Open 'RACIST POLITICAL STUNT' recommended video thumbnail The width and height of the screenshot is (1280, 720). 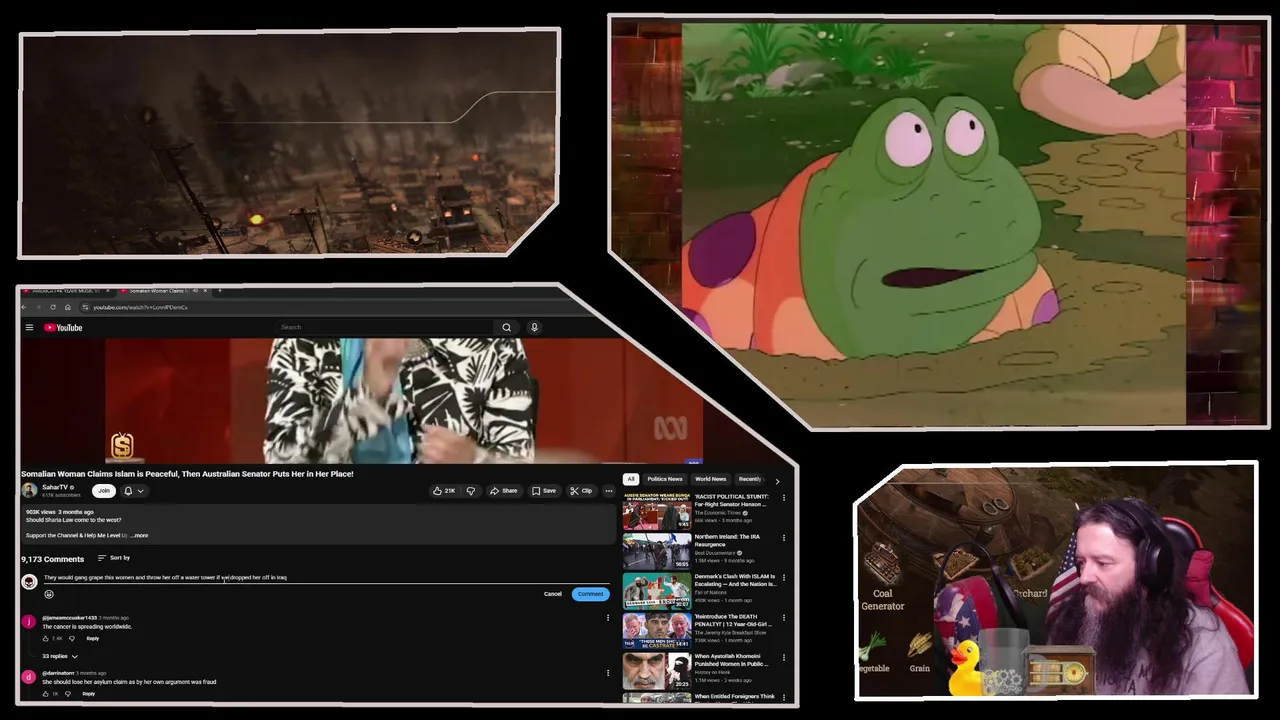click(656, 510)
